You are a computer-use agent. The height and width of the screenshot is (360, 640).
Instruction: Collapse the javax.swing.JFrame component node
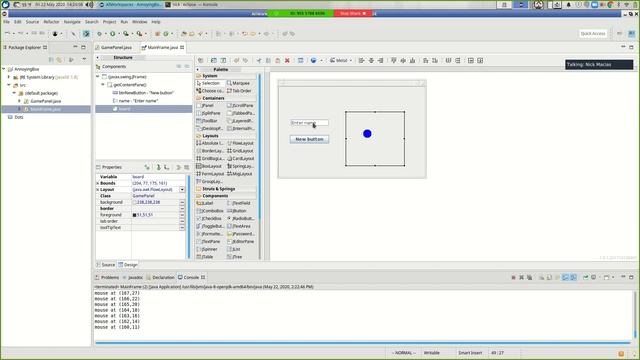point(98,77)
